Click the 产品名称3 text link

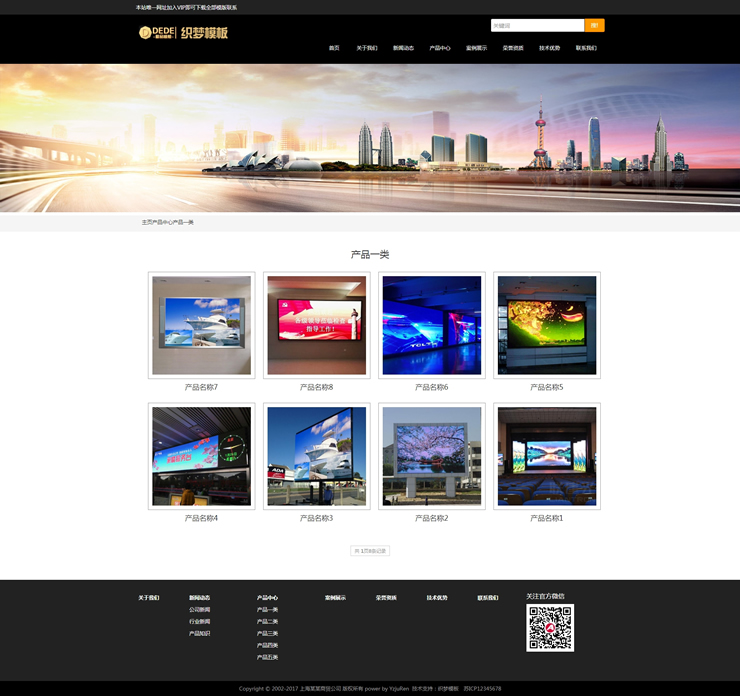tap(316, 518)
